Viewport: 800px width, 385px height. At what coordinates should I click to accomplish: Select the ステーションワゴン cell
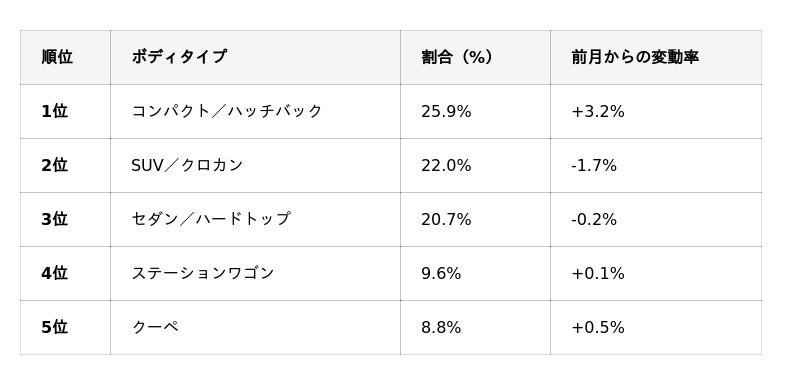click(255, 273)
